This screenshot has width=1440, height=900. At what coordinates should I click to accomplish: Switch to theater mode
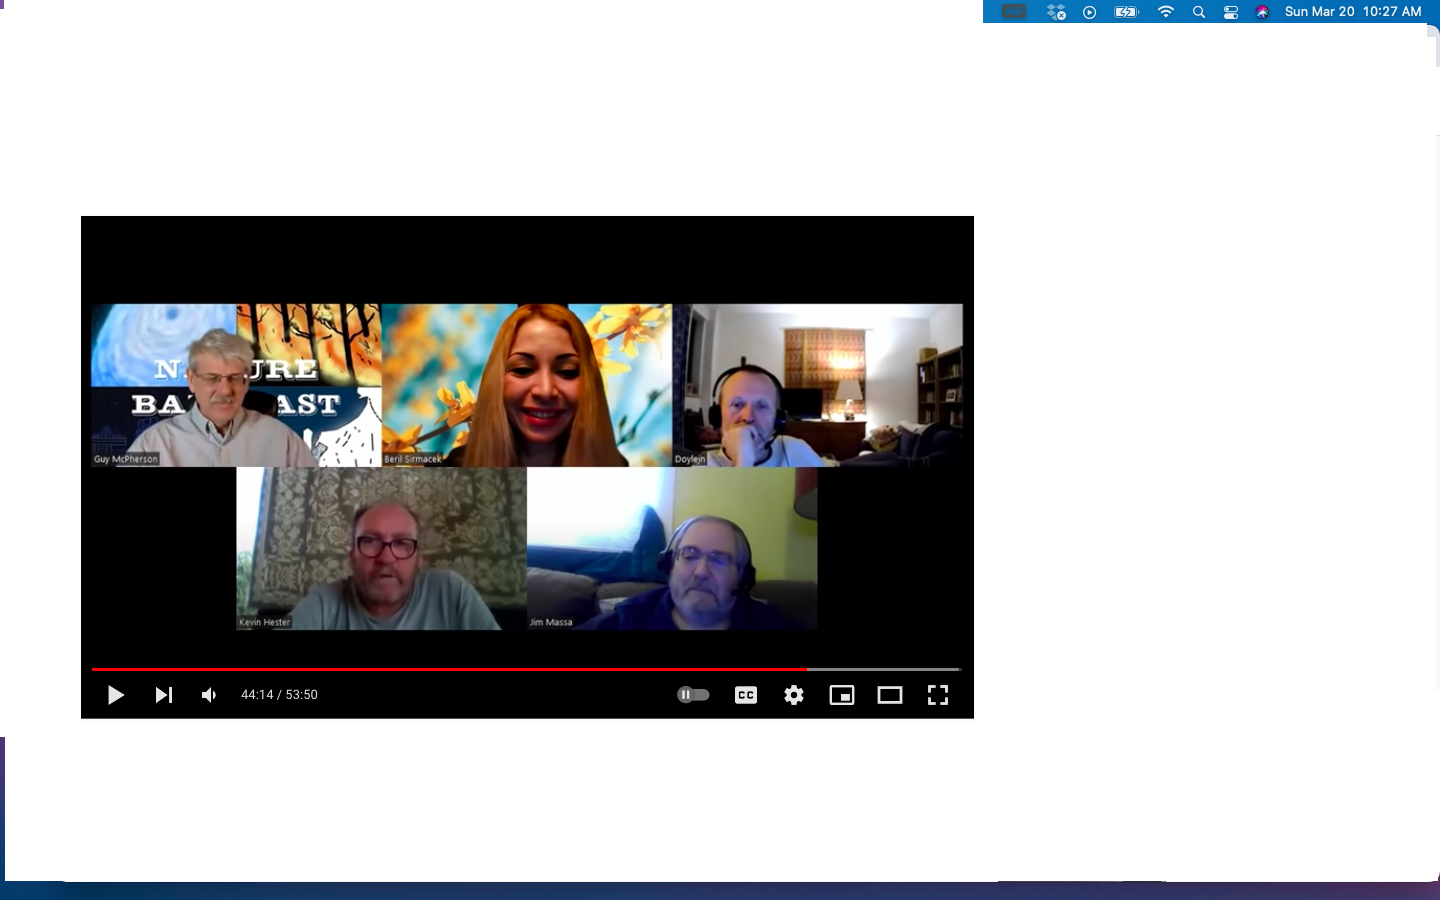[x=890, y=695]
